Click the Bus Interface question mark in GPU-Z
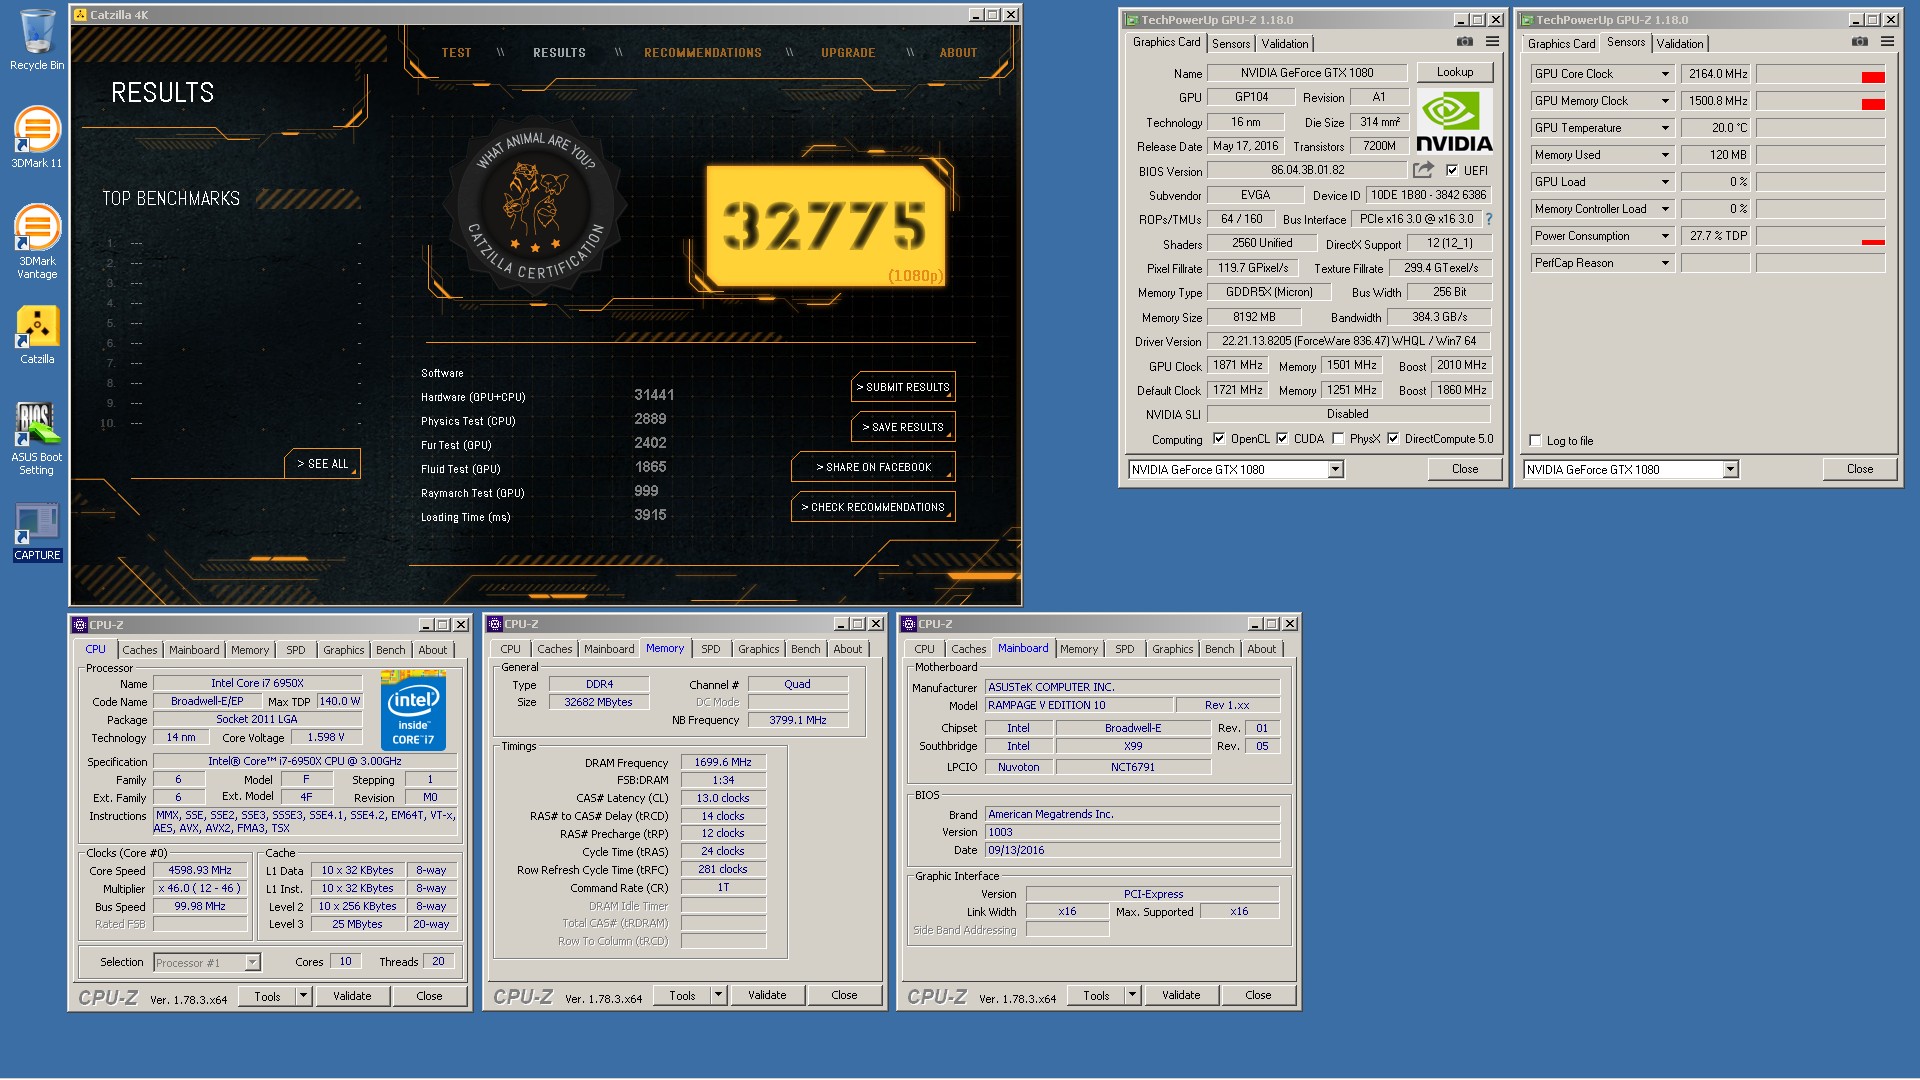 pyautogui.click(x=1488, y=219)
